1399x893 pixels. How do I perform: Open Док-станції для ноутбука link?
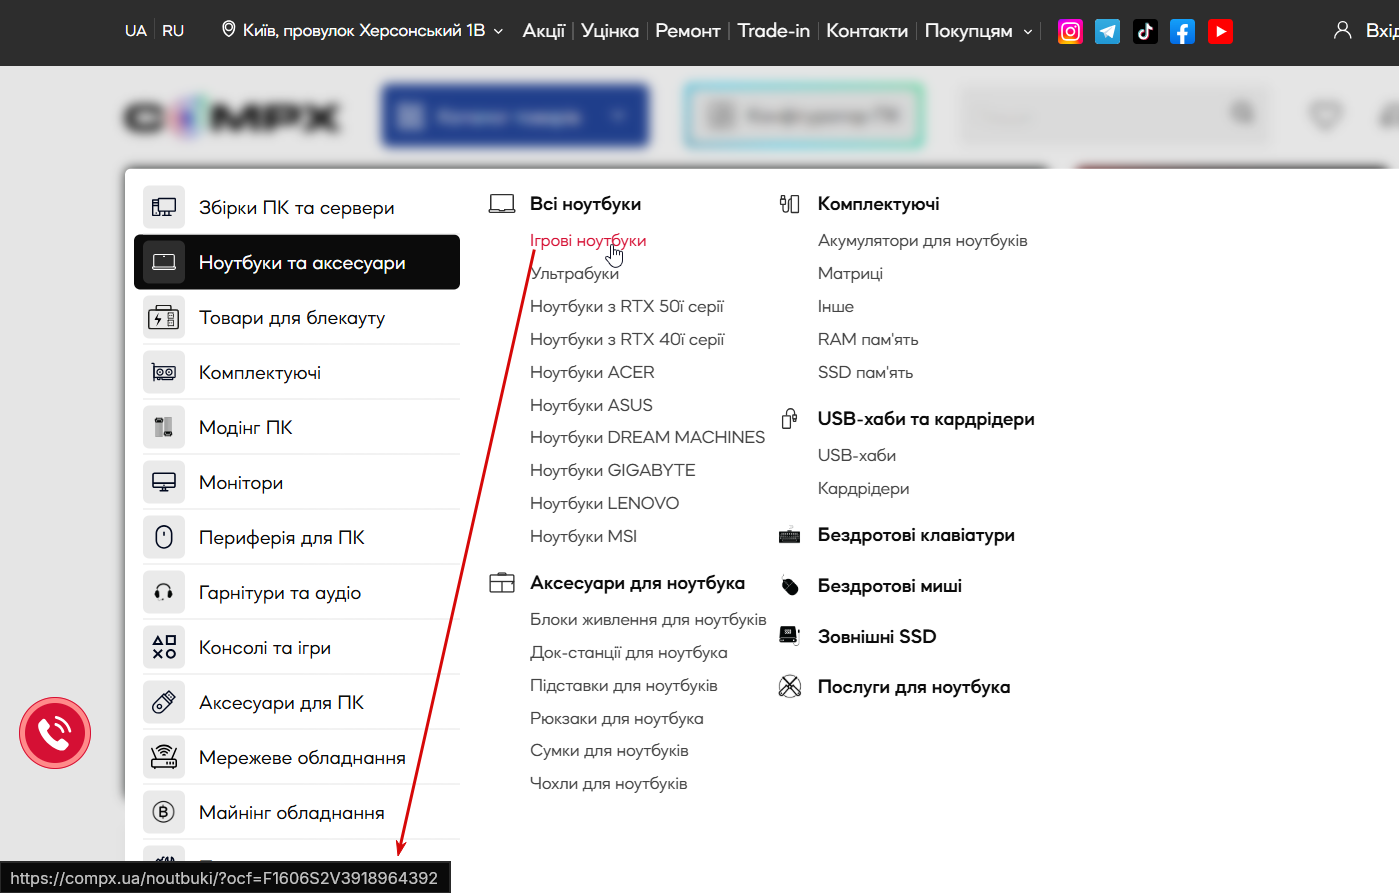(x=629, y=653)
